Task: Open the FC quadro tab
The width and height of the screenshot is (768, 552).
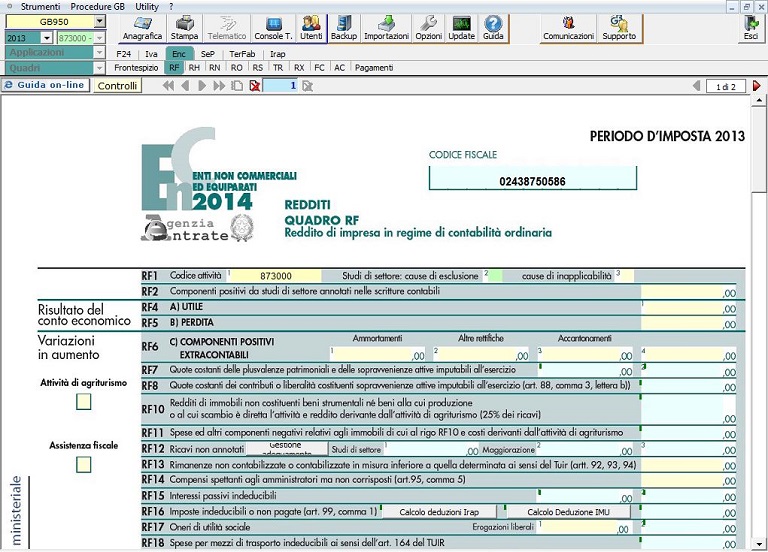Action: [x=319, y=68]
